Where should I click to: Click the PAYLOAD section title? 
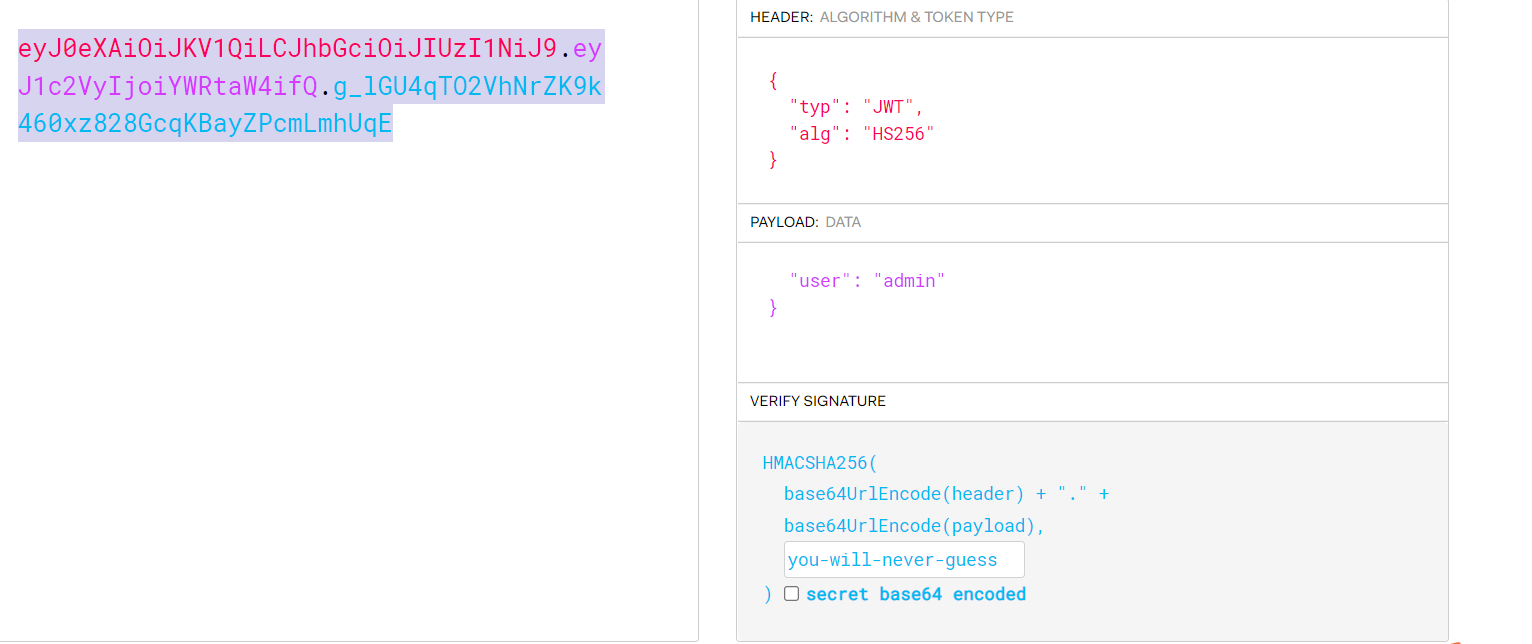[x=784, y=222]
